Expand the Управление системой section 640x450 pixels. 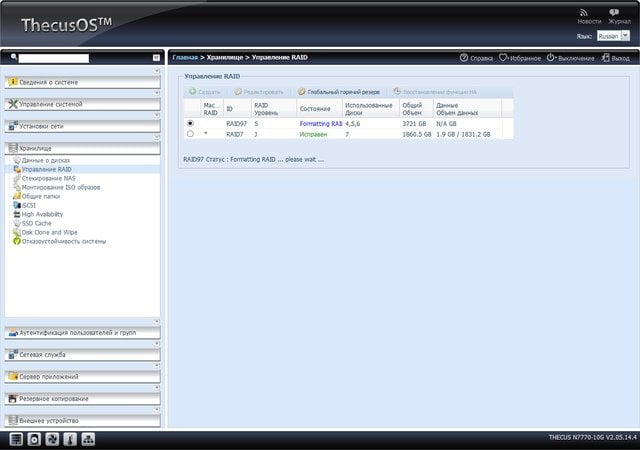[82, 105]
